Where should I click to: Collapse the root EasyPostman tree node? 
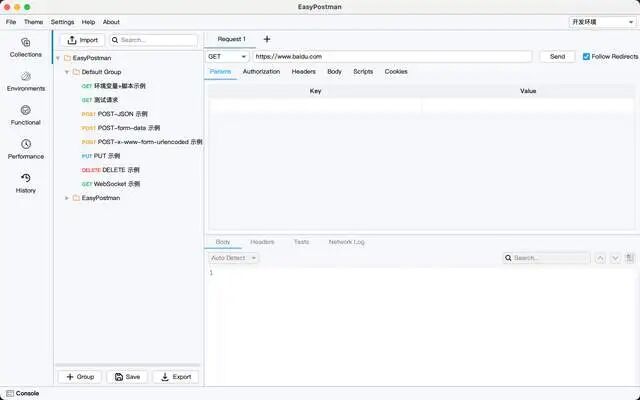coord(58,58)
